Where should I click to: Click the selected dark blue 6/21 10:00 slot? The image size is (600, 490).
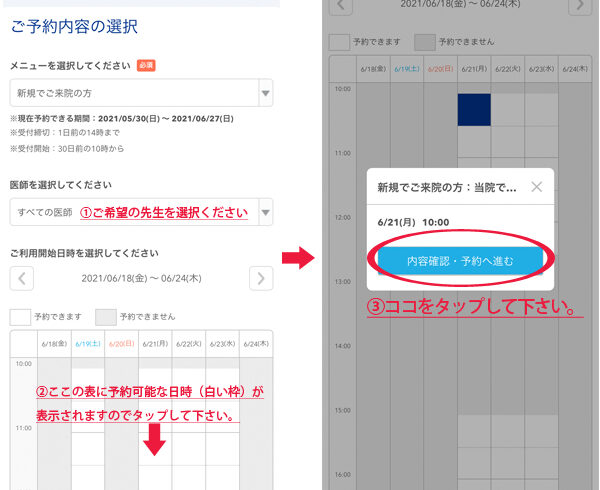pyautogui.click(x=474, y=110)
